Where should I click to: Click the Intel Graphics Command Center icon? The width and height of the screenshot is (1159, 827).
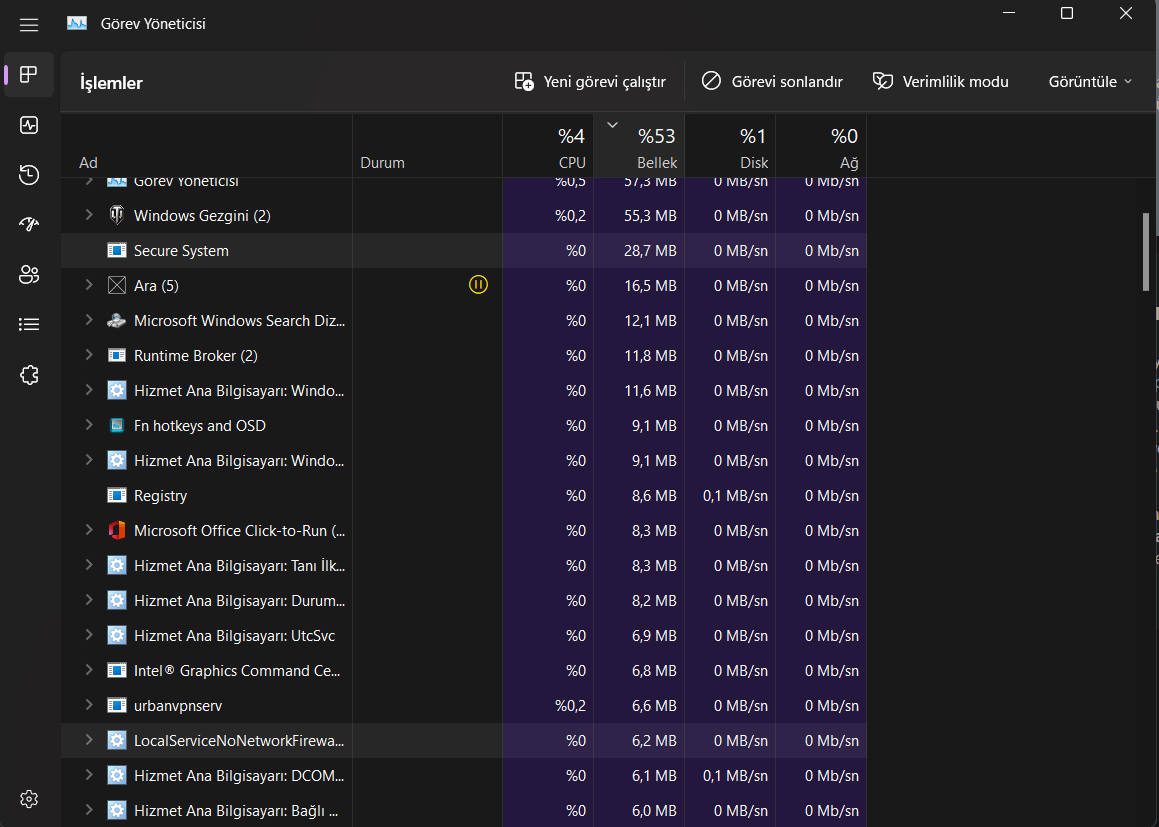(117, 670)
